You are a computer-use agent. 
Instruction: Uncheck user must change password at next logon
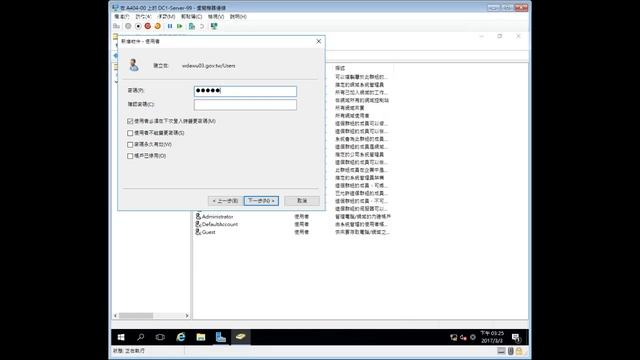[x=130, y=121]
